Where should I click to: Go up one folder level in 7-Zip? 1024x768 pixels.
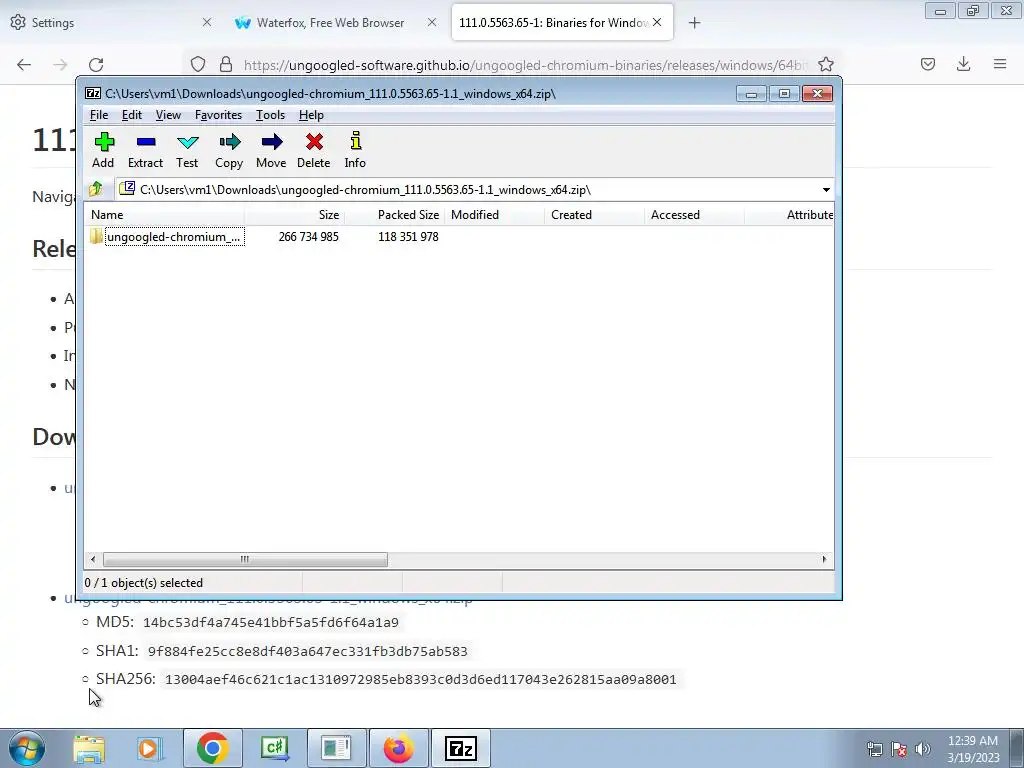(96, 189)
